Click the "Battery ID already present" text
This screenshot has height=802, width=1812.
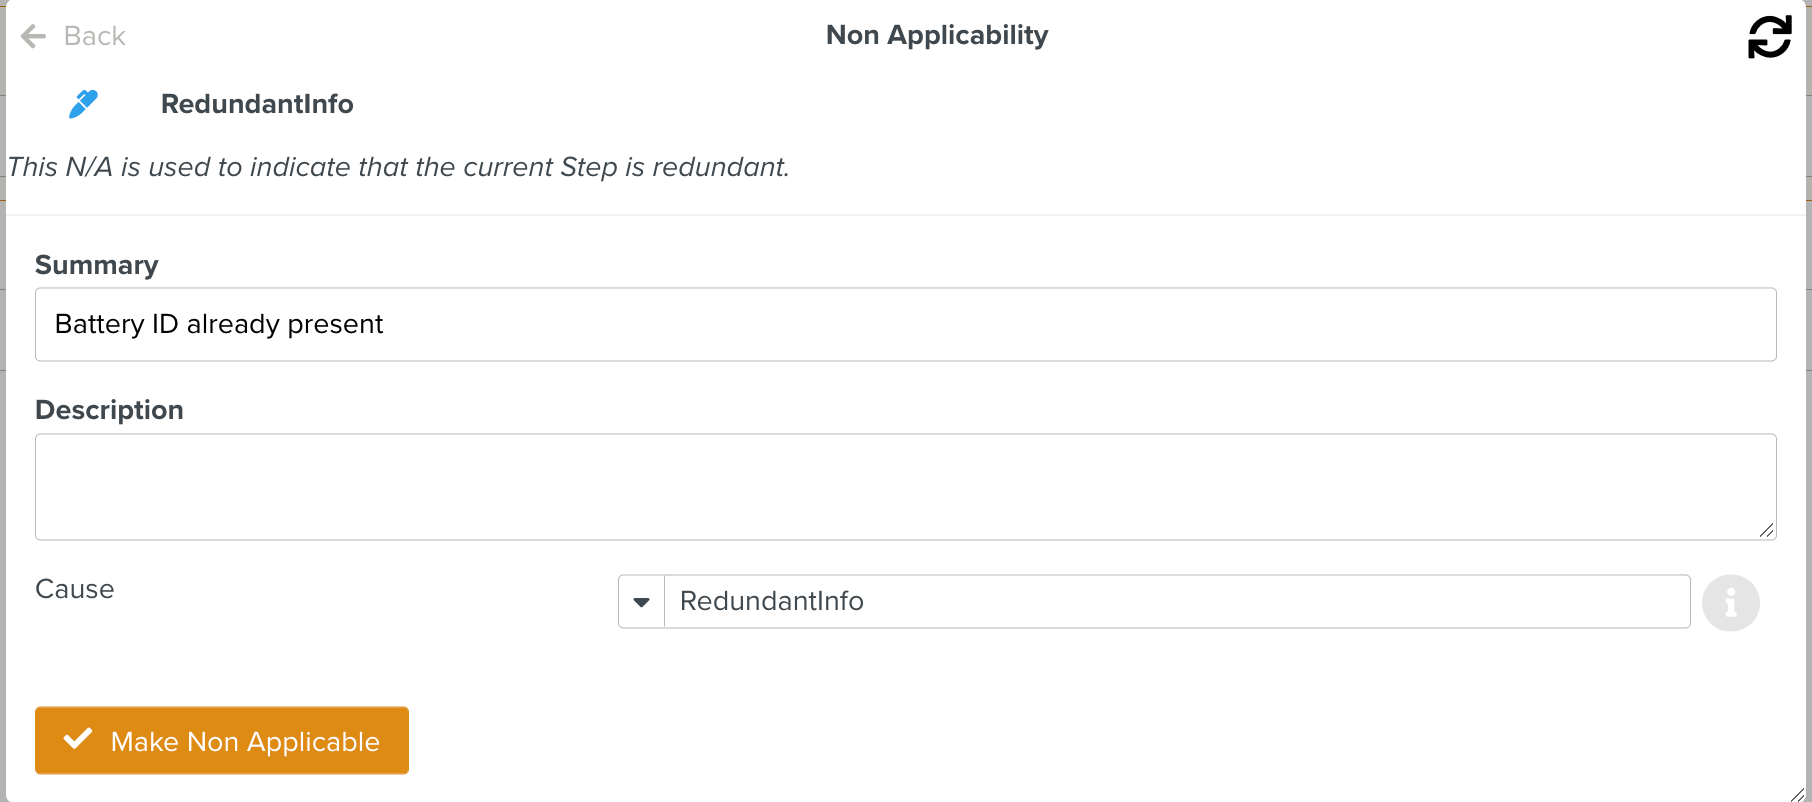[219, 325]
